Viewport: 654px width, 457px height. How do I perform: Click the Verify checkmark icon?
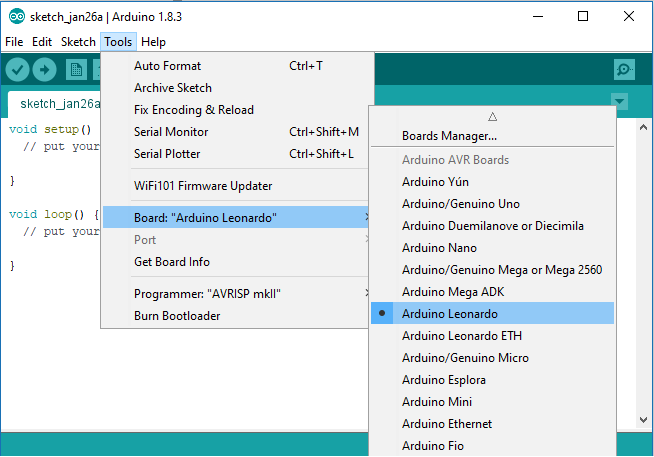(17, 69)
